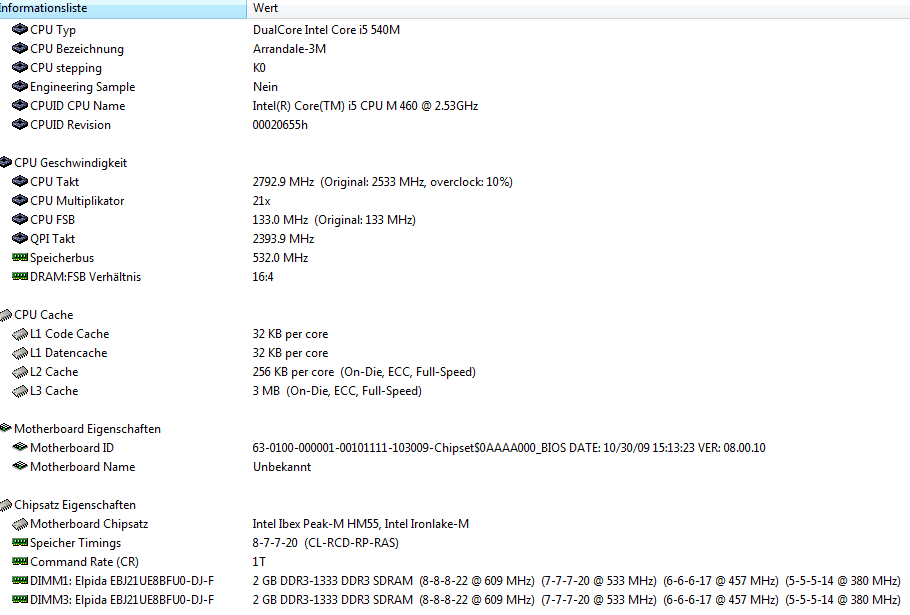
Task: Select the DIMM3 memory module icon
Action: click(20, 599)
